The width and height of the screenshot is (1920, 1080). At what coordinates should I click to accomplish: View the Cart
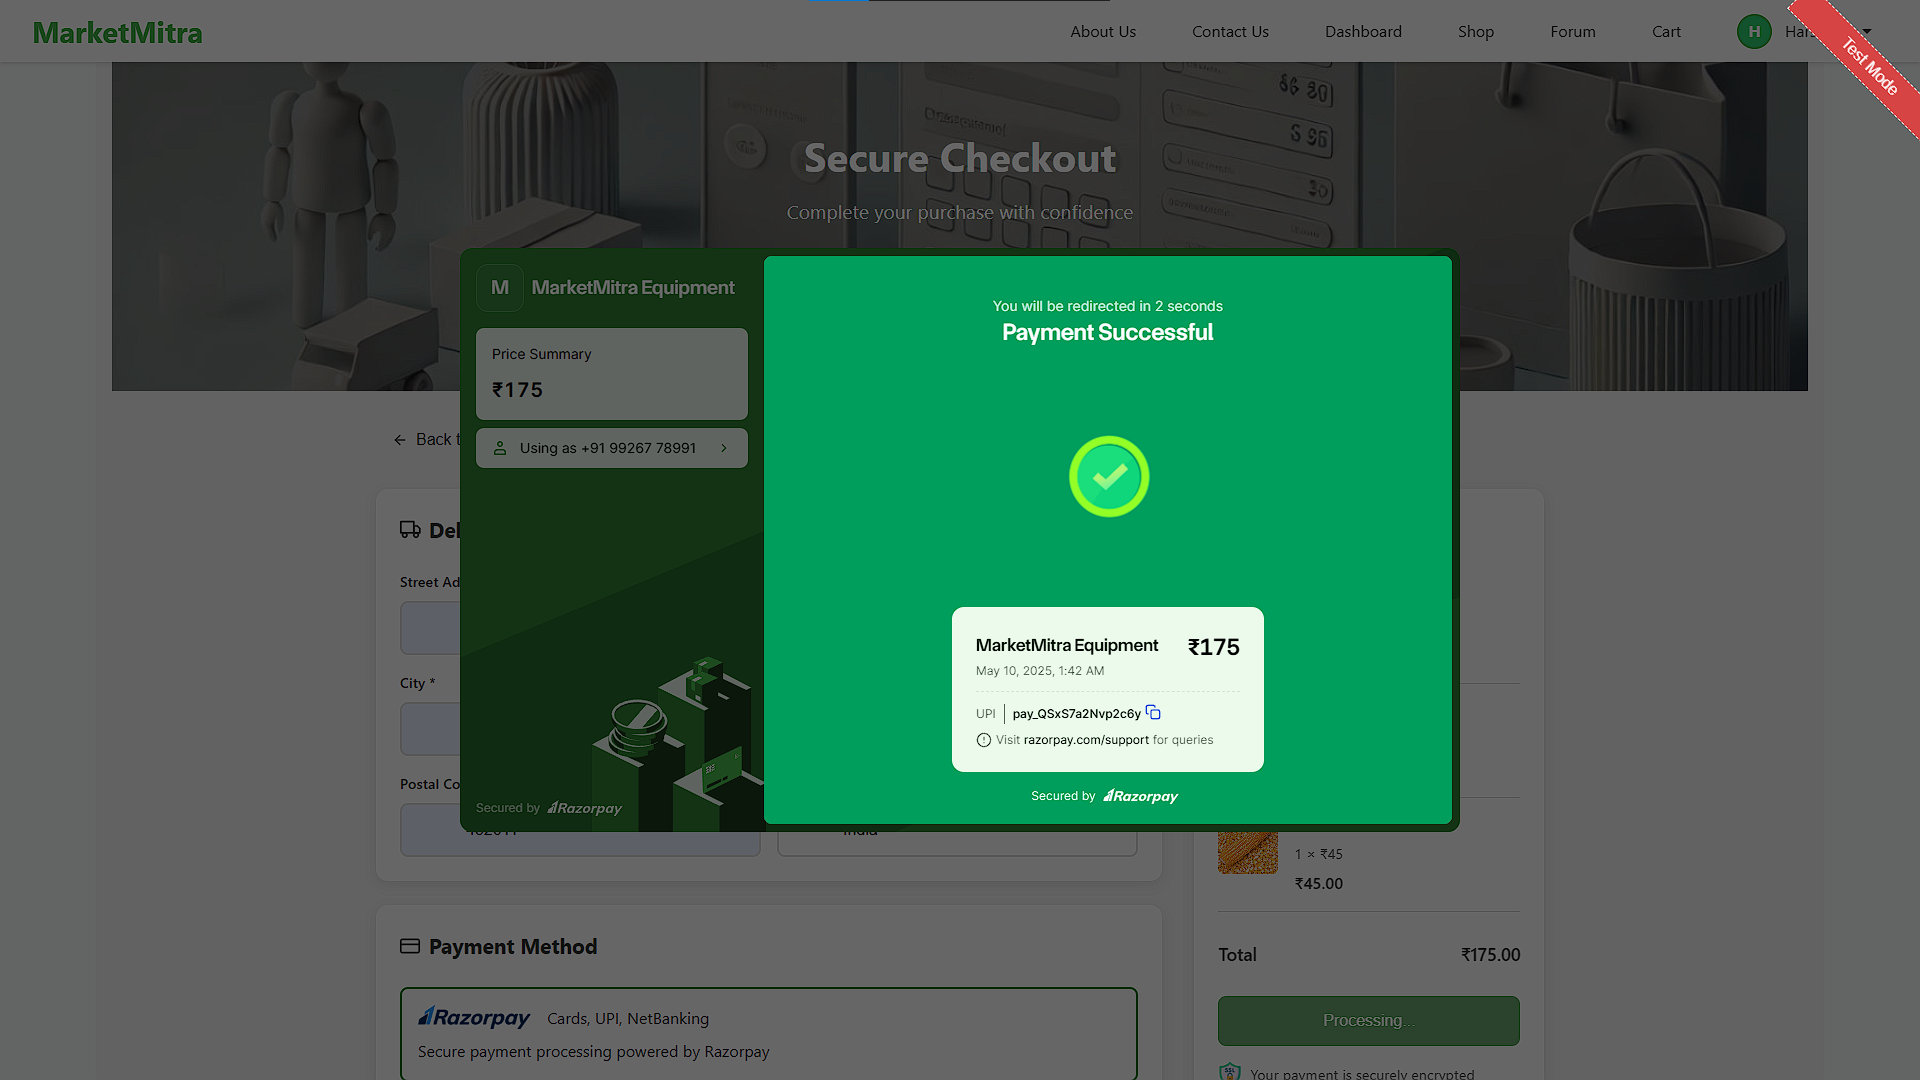click(1666, 32)
